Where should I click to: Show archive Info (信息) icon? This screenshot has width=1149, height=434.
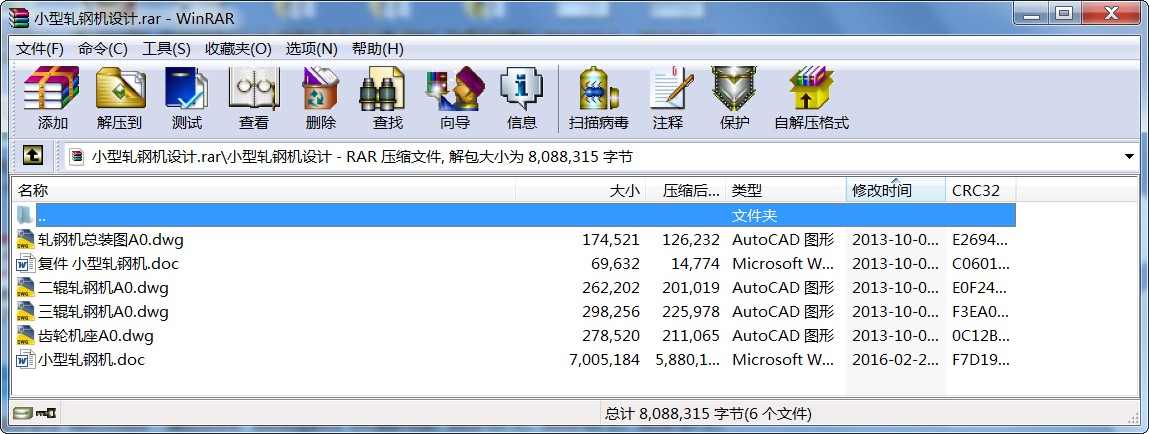coord(521,98)
